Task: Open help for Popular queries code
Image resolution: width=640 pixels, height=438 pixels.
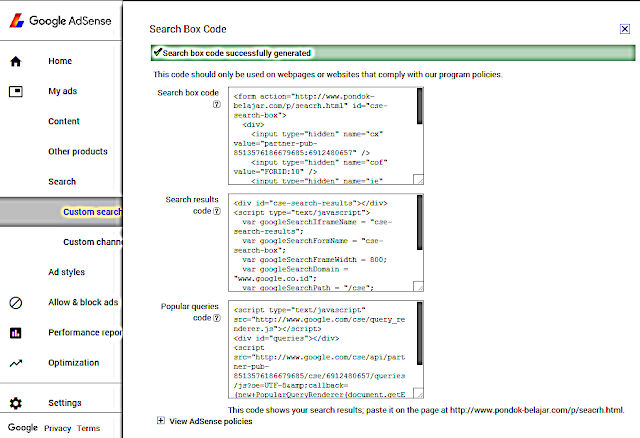Action: click(x=217, y=318)
